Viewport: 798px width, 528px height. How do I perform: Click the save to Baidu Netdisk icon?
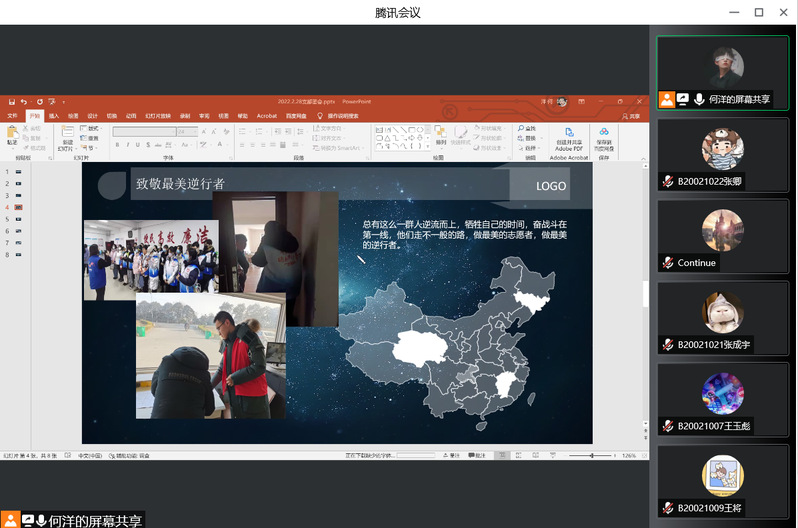click(604, 135)
